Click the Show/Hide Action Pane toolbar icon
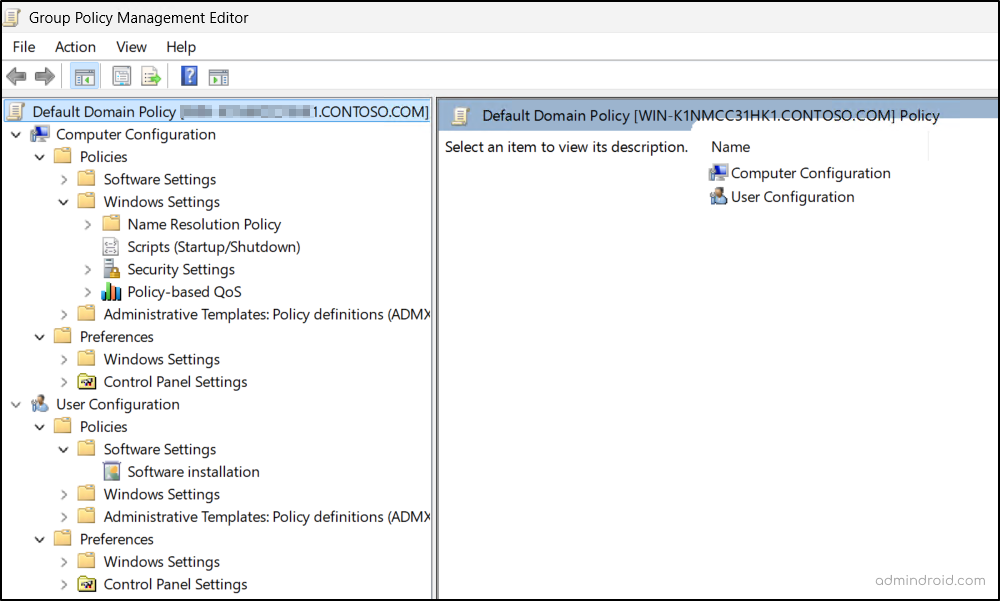This screenshot has width=1000, height=601. (218, 76)
